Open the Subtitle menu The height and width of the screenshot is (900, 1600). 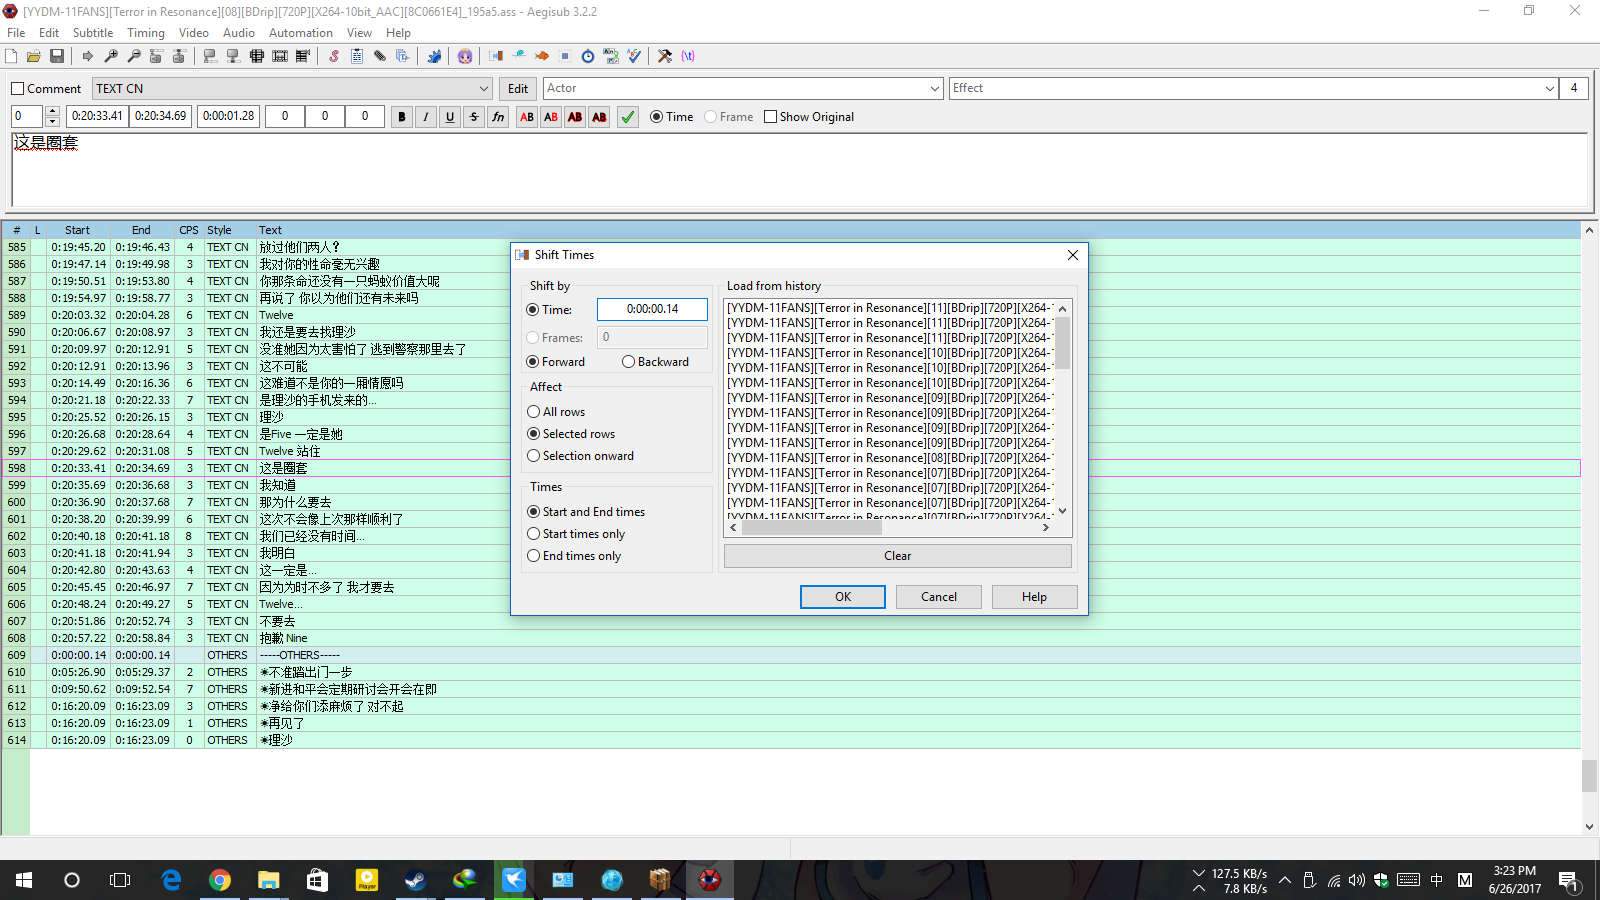point(93,33)
